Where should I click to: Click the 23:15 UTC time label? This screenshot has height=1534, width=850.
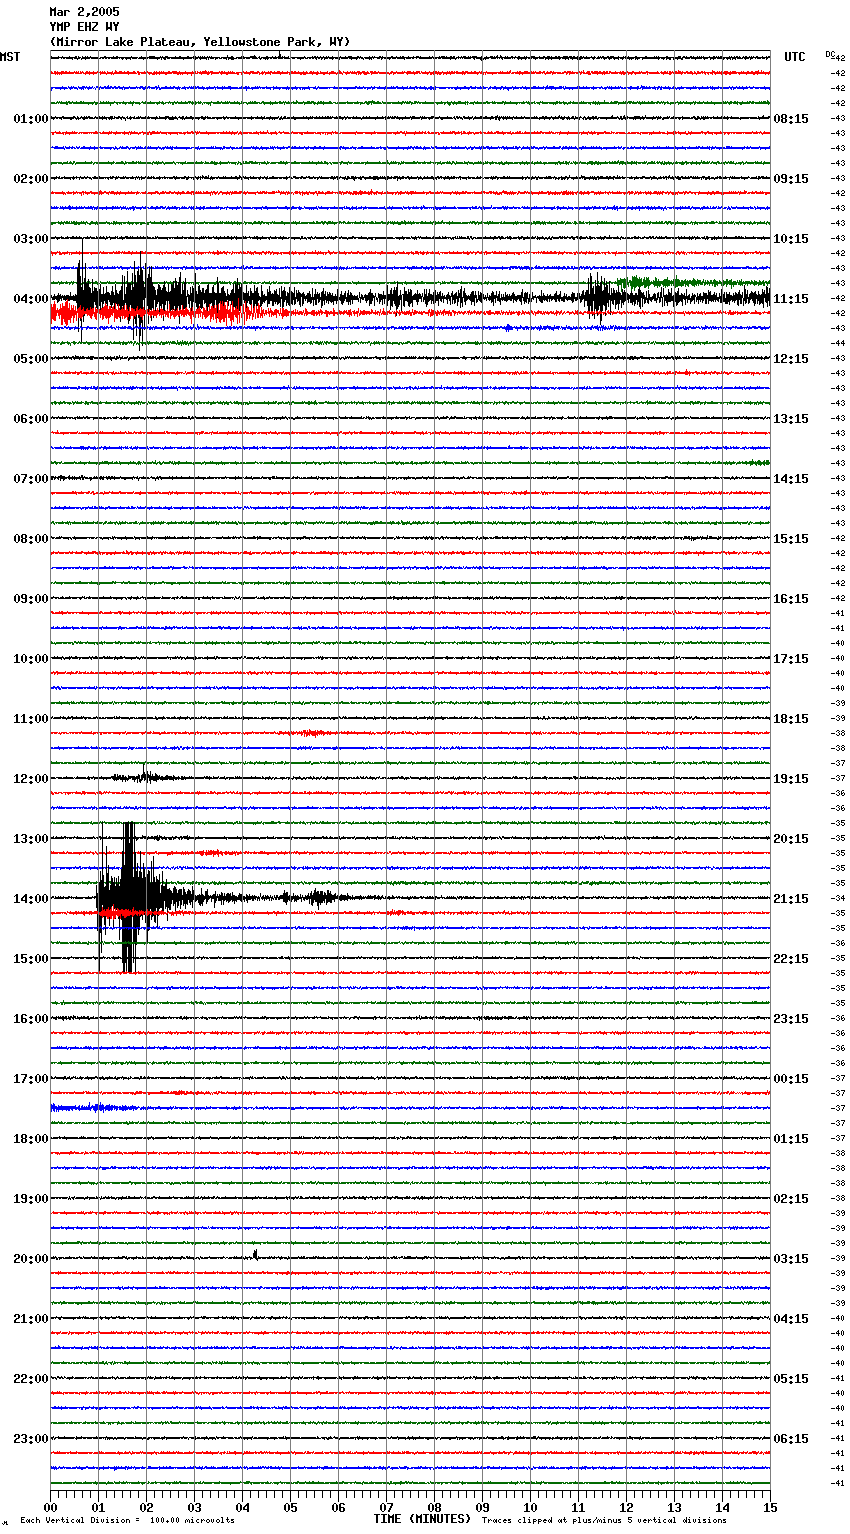click(791, 1019)
